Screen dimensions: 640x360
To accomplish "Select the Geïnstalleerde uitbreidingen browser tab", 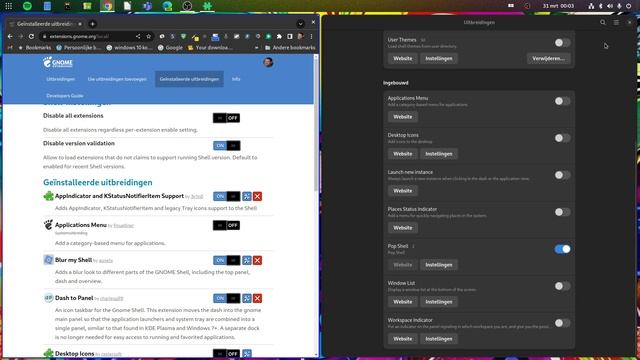I will [x=45, y=24].
